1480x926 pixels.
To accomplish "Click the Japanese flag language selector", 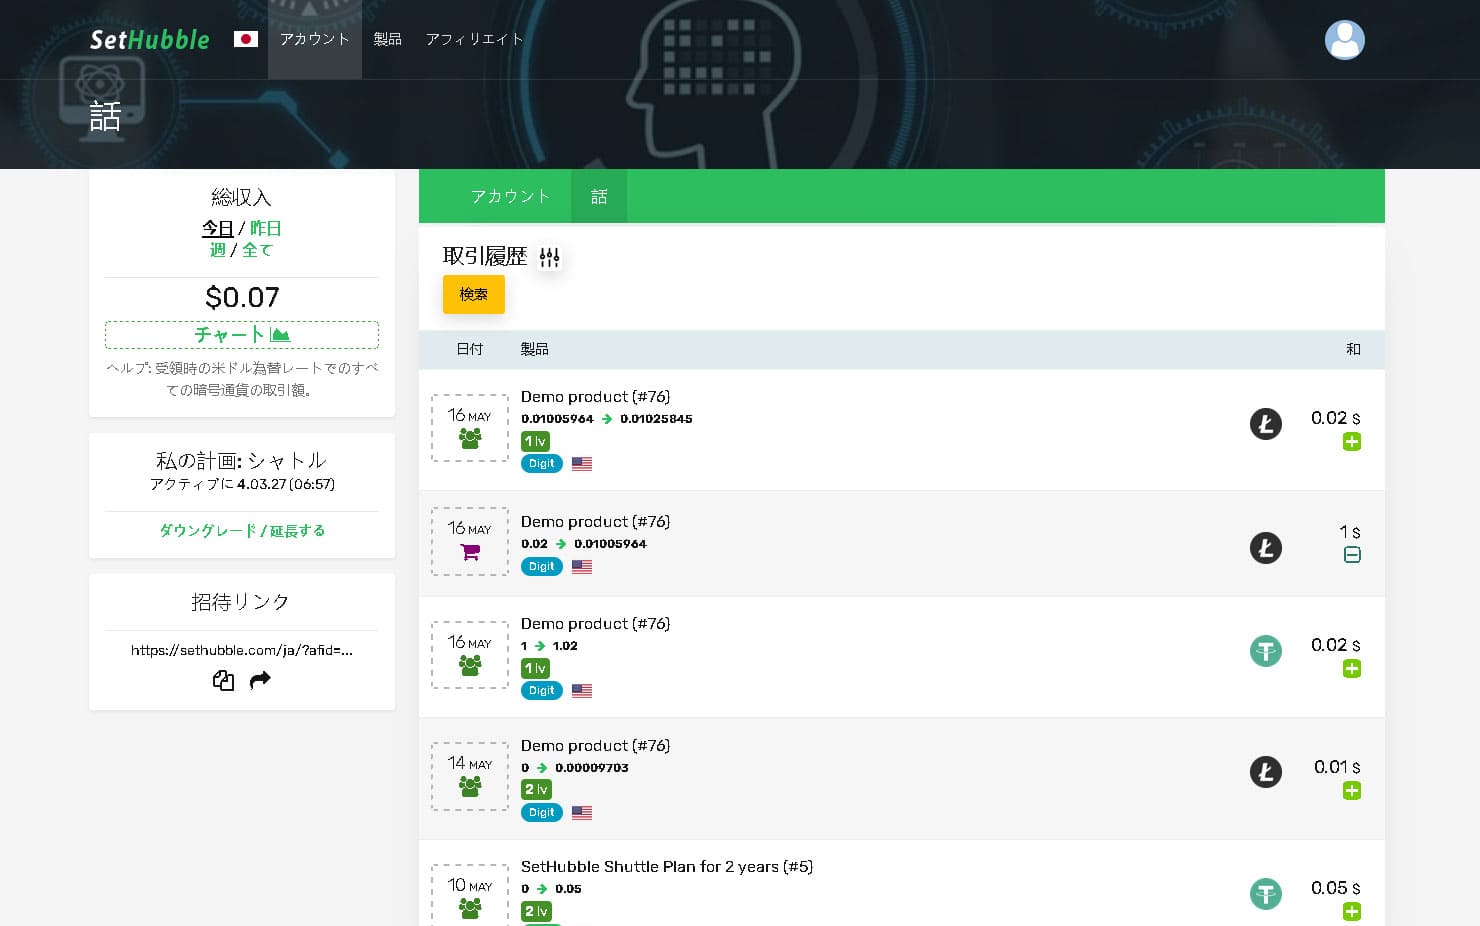I will click(245, 39).
